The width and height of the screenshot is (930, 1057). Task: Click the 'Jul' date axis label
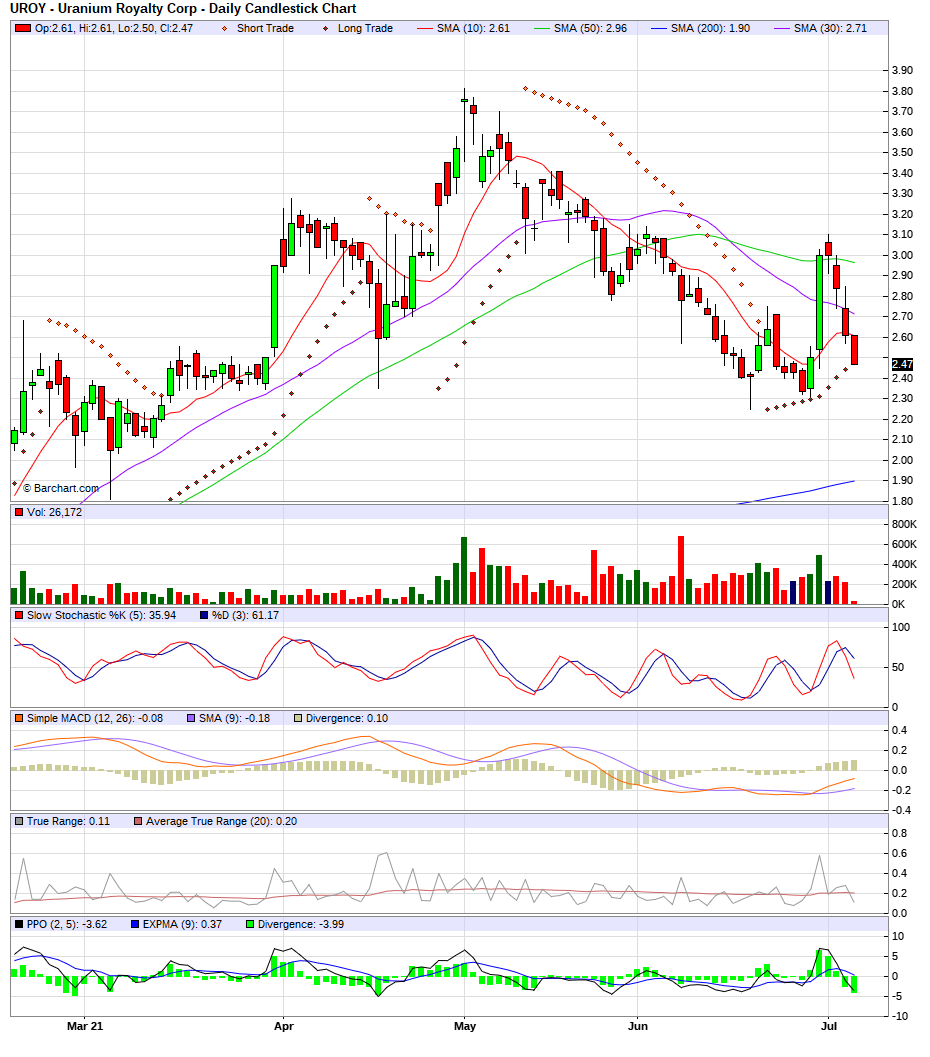click(x=829, y=1027)
